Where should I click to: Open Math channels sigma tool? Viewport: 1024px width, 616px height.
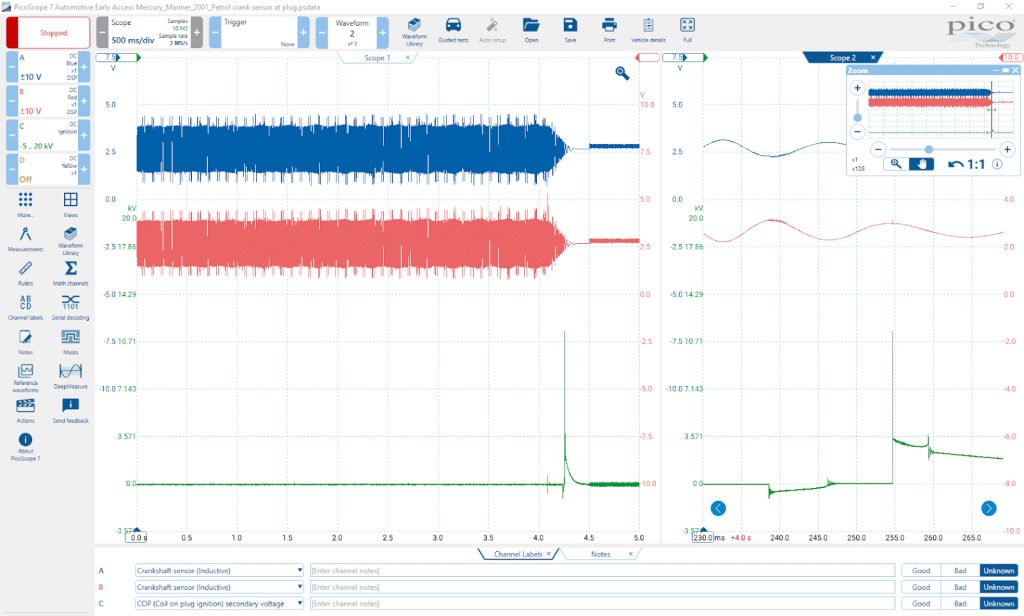coord(71,273)
